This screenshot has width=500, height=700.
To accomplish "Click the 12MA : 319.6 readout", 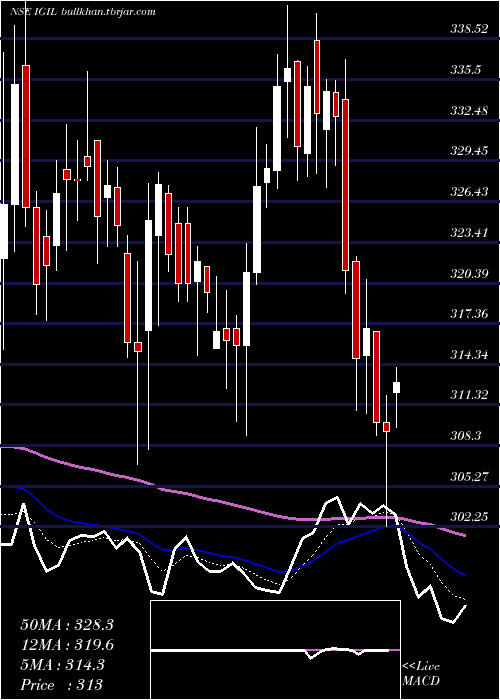I will click(x=67, y=645).
